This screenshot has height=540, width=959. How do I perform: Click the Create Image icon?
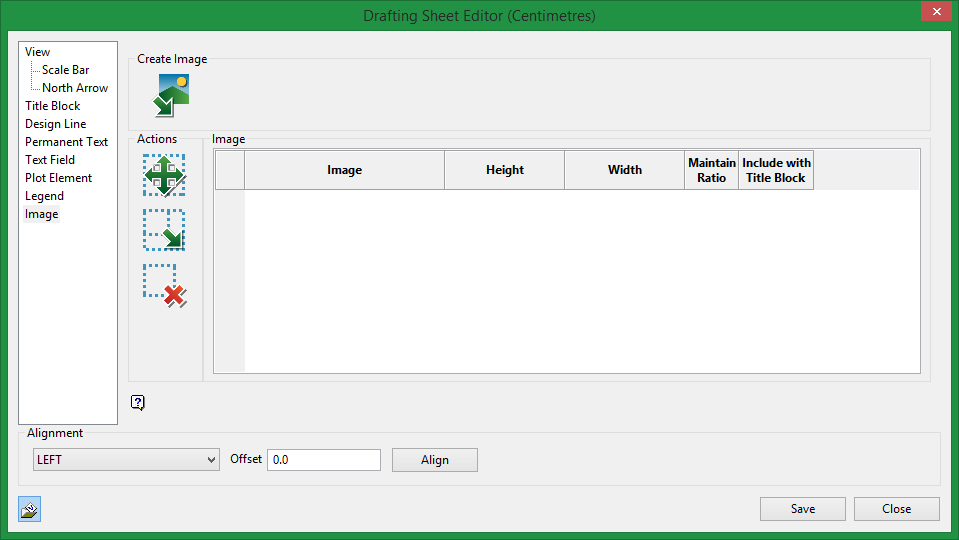coord(171,95)
